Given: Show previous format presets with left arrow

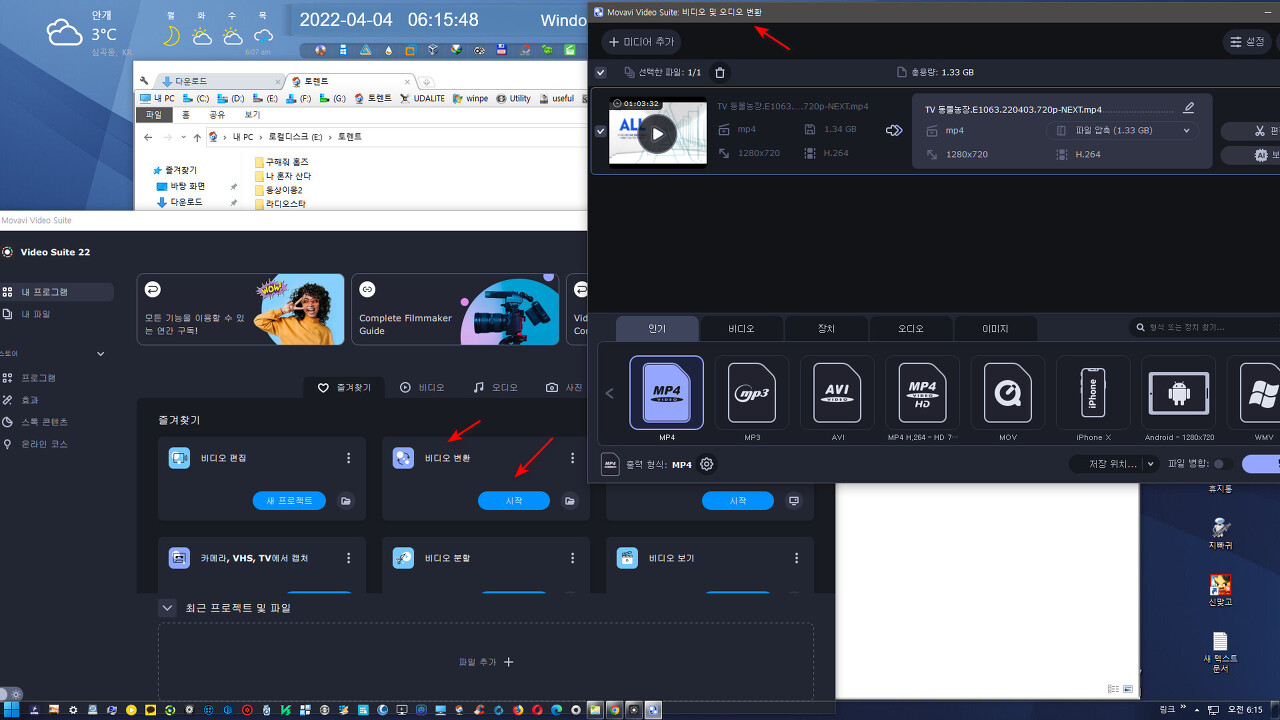Looking at the screenshot, I should (610, 393).
